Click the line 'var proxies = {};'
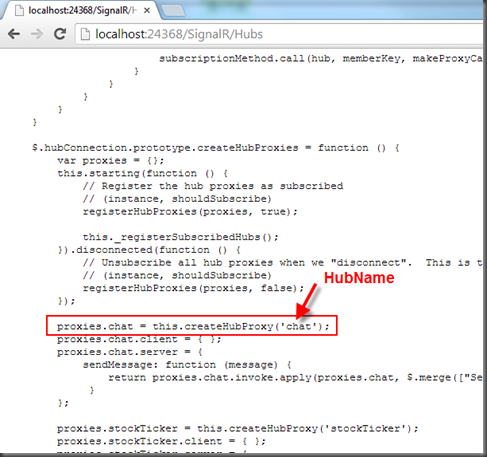Screen dimensions: 487x457 (111, 161)
